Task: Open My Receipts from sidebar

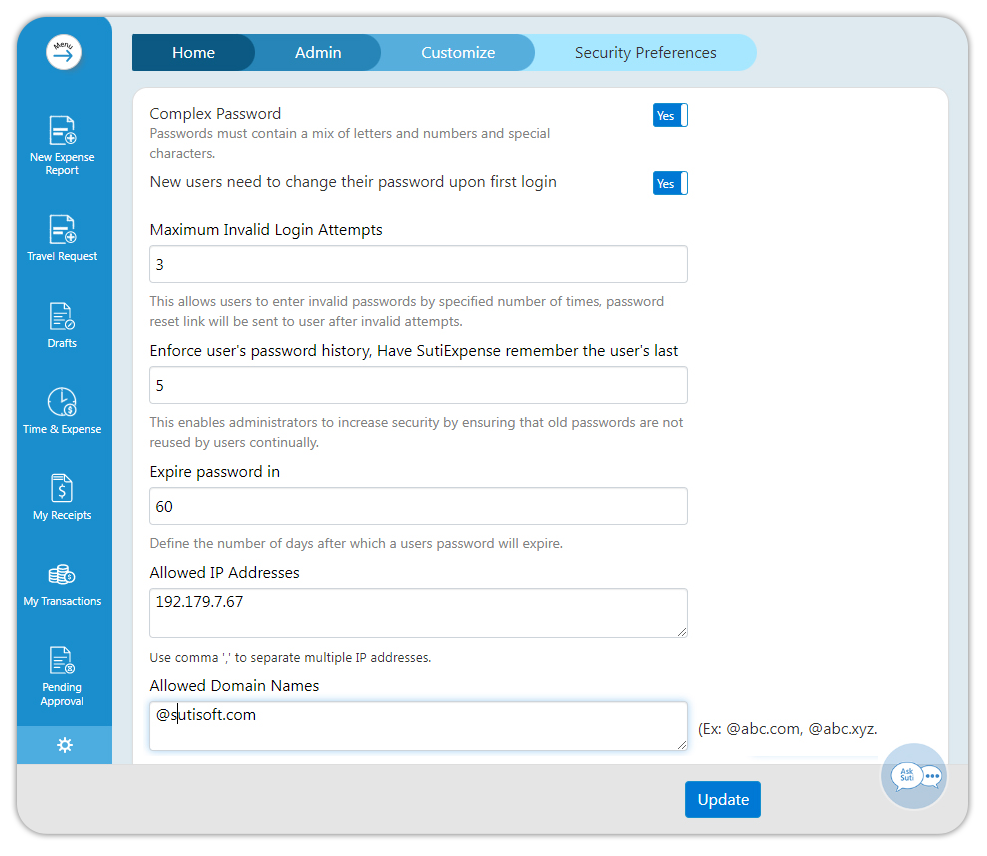Action: 62,497
